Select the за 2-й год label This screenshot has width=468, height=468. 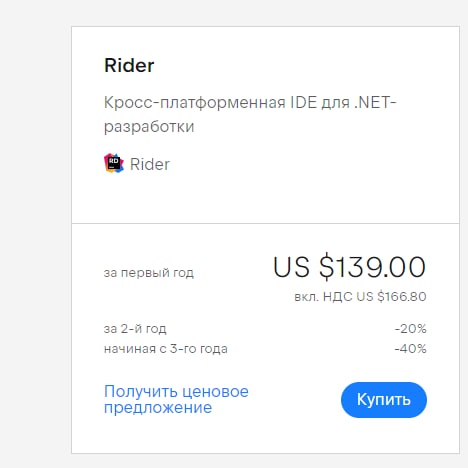(x=135, y=329)
